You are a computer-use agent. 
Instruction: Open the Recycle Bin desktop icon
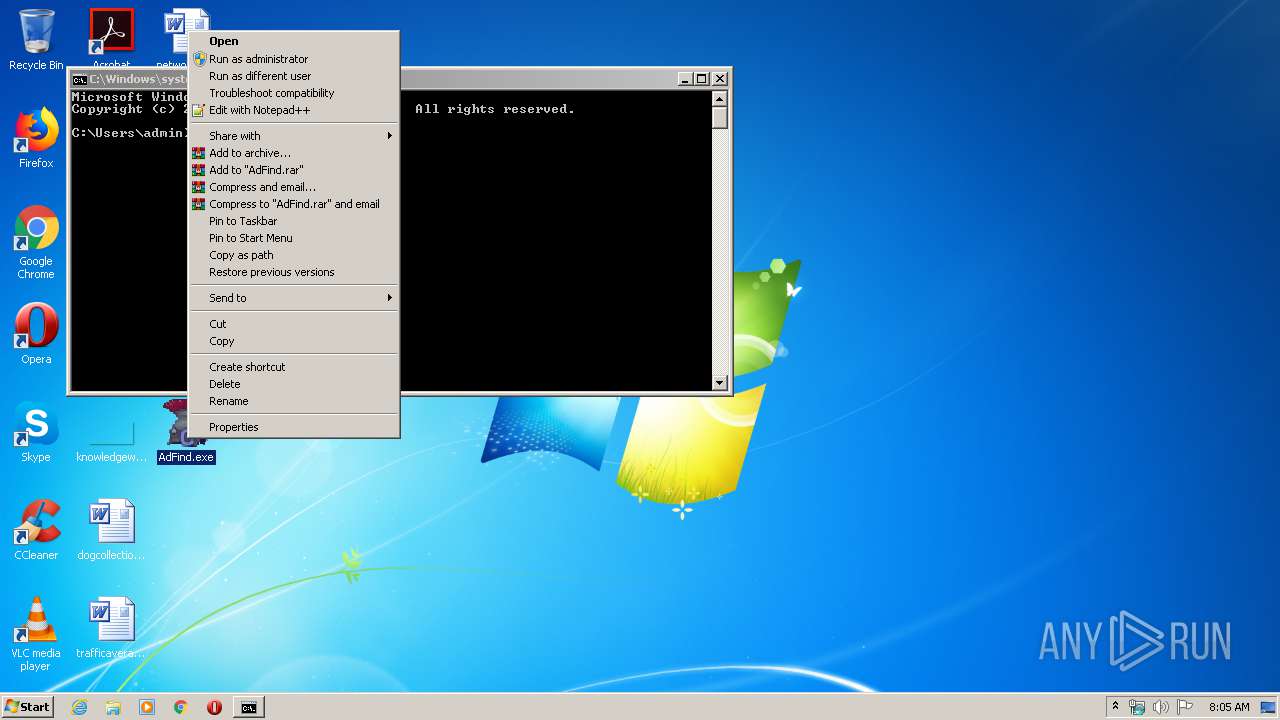click(x=36, y=38)
